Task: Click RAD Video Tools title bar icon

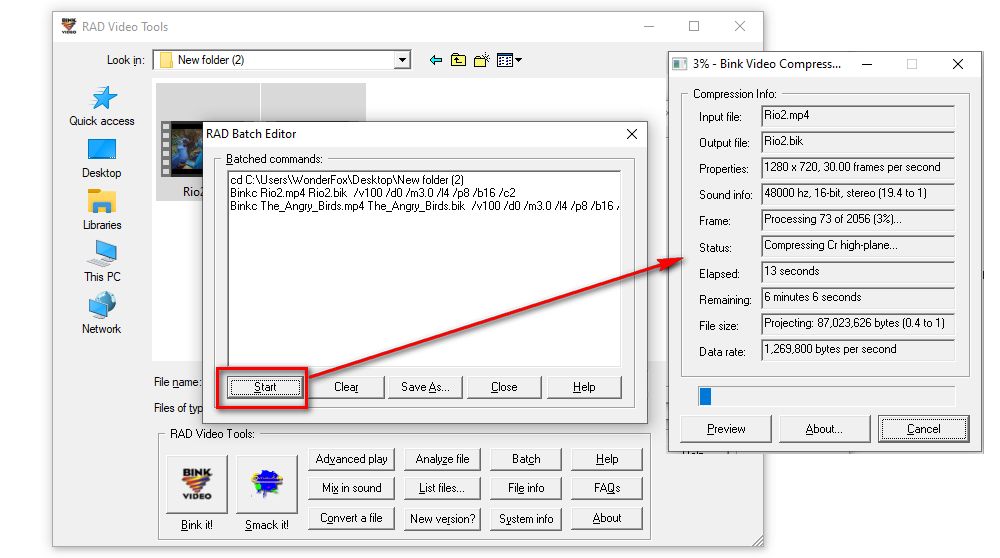Action: 69,26
